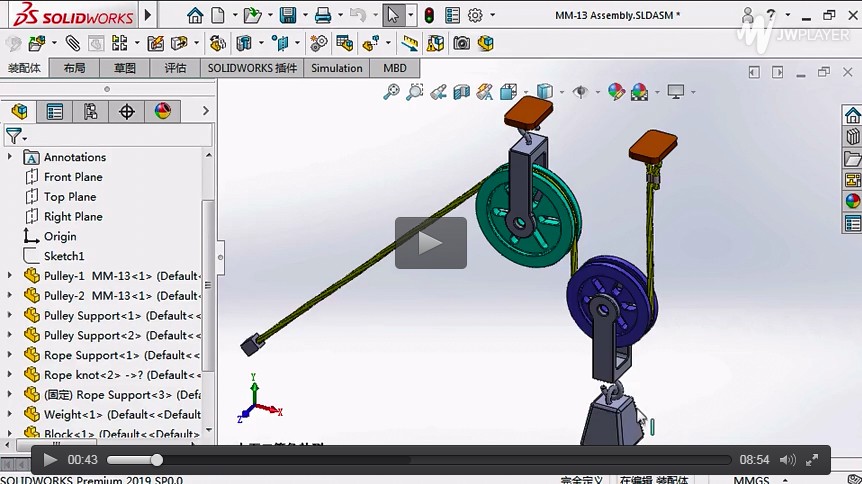Open the Hide/Show Items eye dropdown

coord(582,92)
